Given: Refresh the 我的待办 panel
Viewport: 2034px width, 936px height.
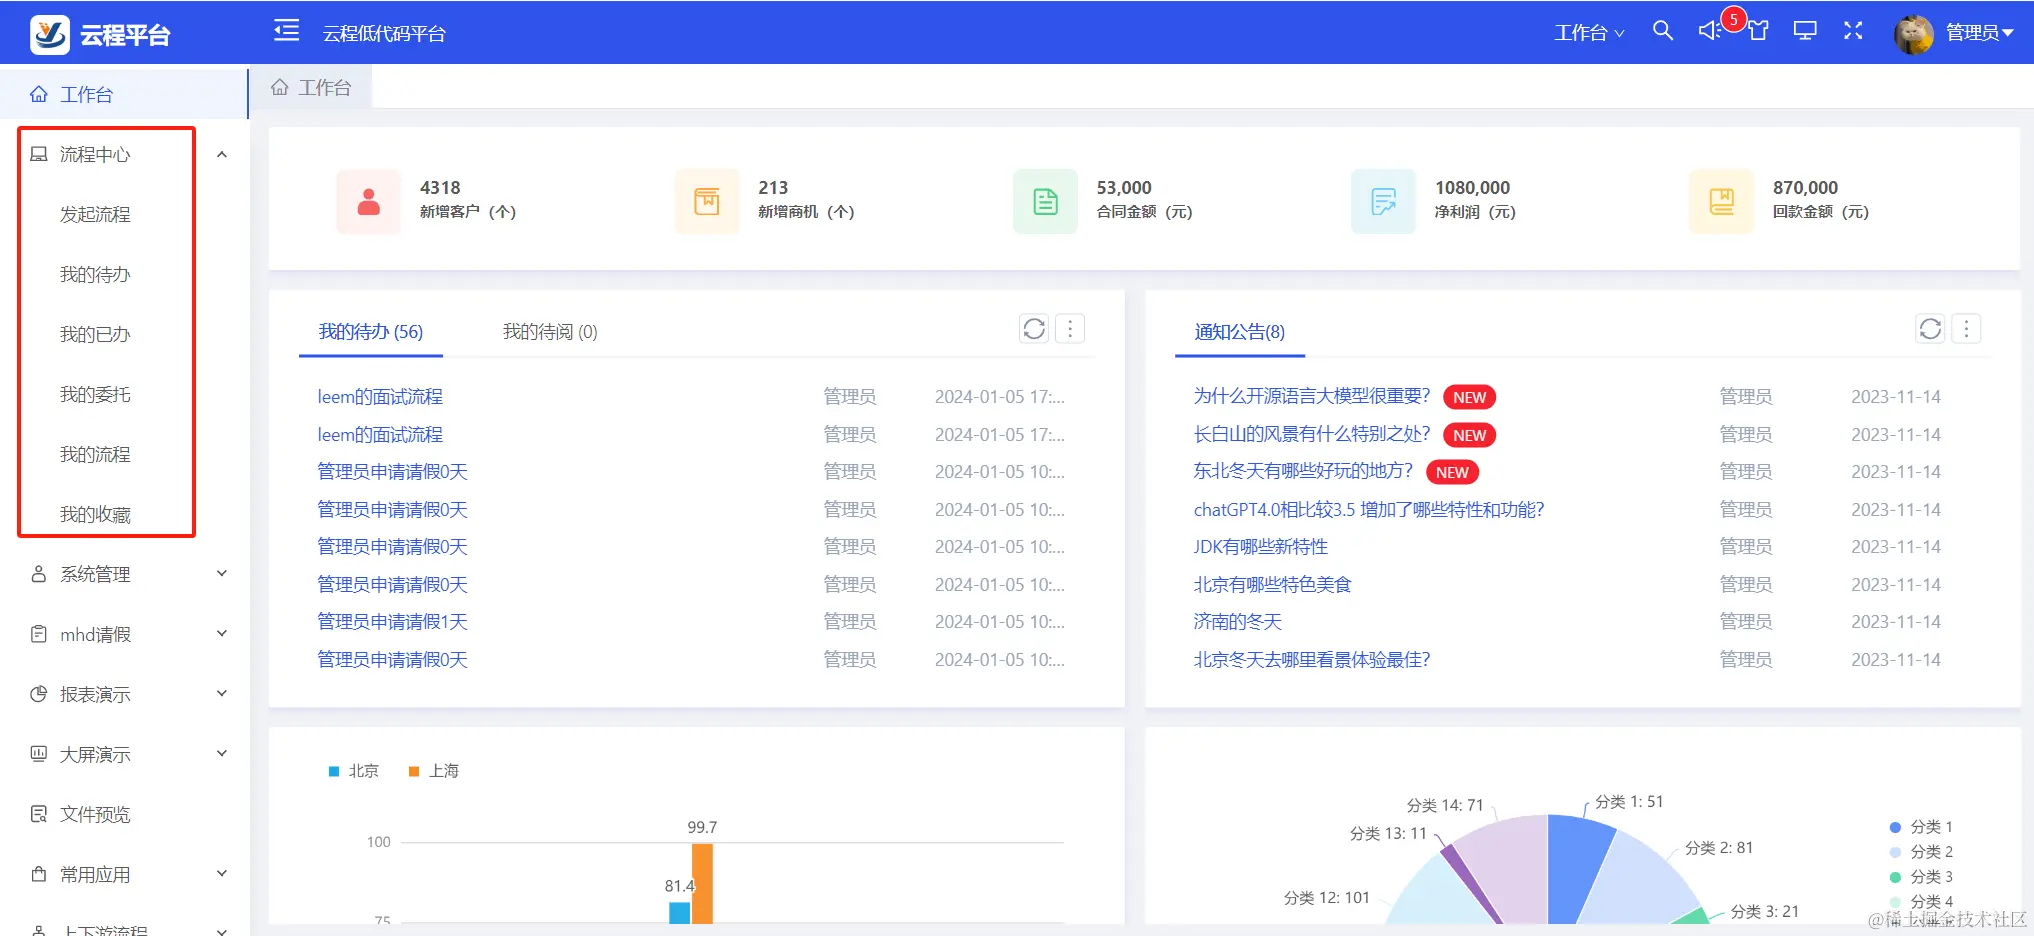Looking at the screenshot, I should tap(1034, 329).
